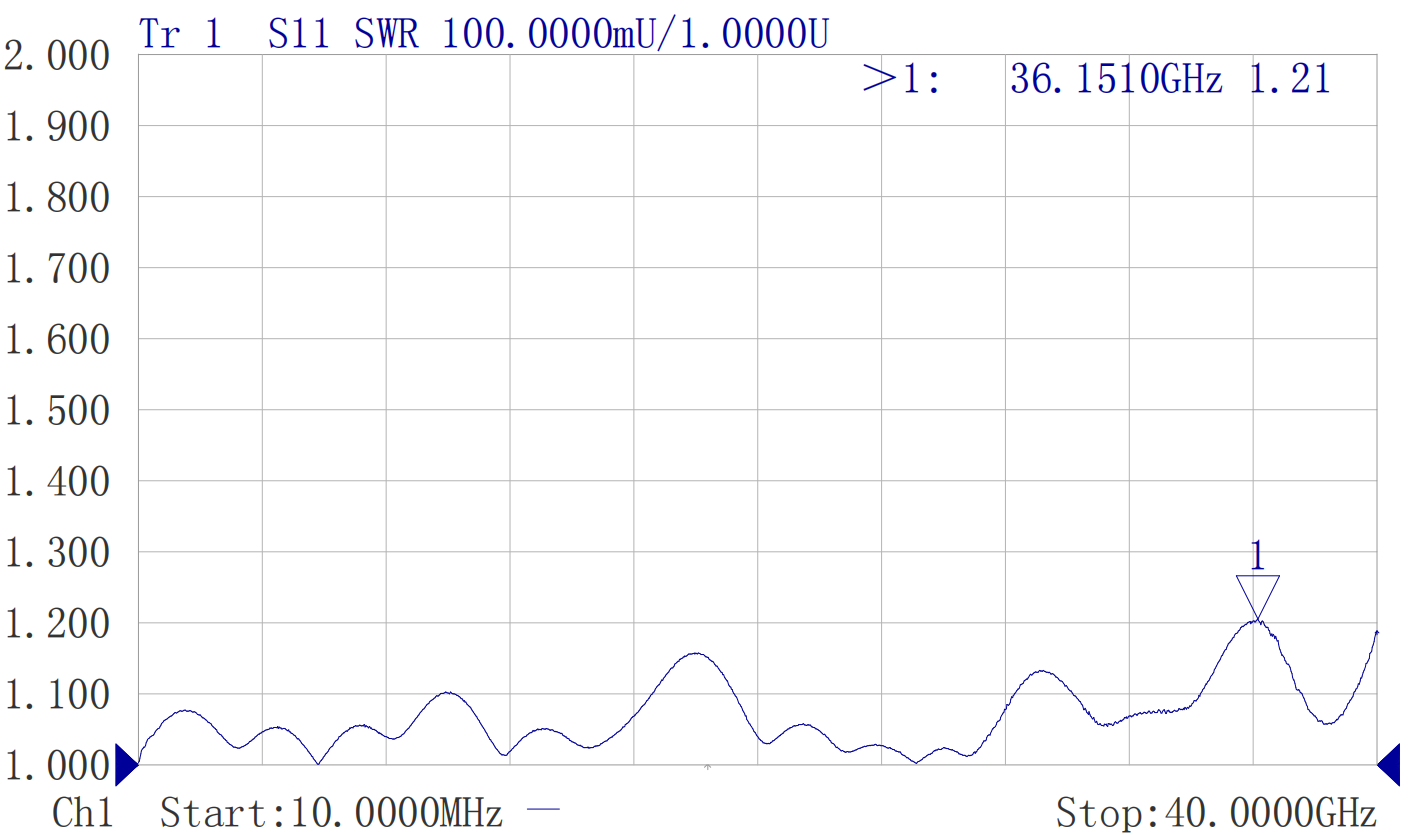
Task: Click the dash after the start frequency
Action: pyautogui.click(x=543, y=808)
